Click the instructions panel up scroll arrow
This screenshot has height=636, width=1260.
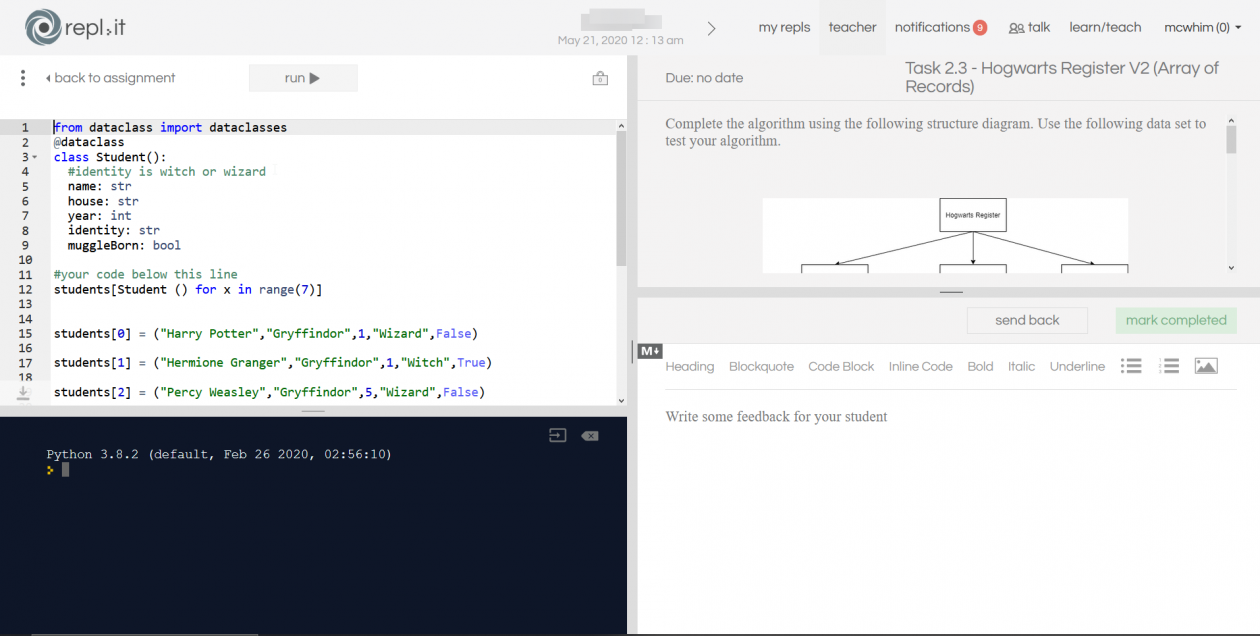tap(1231, 120)
